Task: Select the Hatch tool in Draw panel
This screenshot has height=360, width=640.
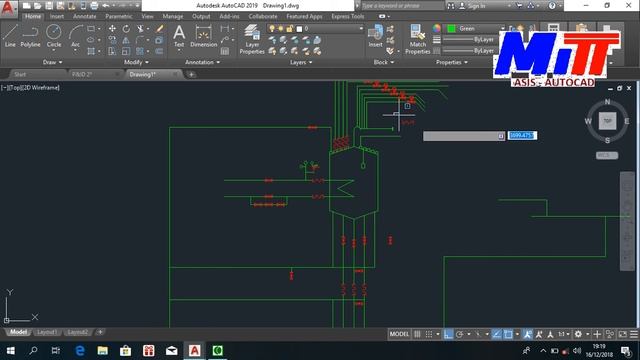Action: (x=91, y=51)
